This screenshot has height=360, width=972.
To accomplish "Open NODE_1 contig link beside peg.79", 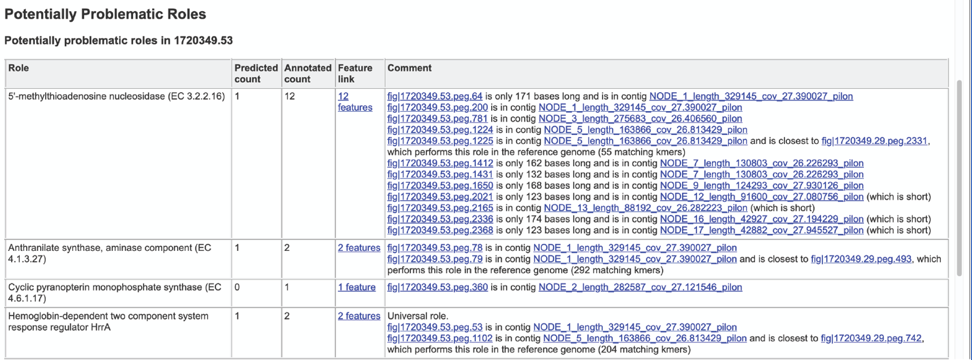I will pos(635,259).
